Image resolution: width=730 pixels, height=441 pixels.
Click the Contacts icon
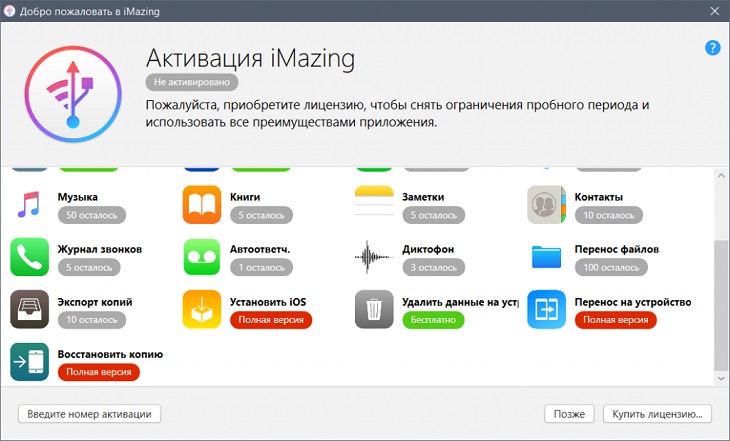tap(547, 205)
